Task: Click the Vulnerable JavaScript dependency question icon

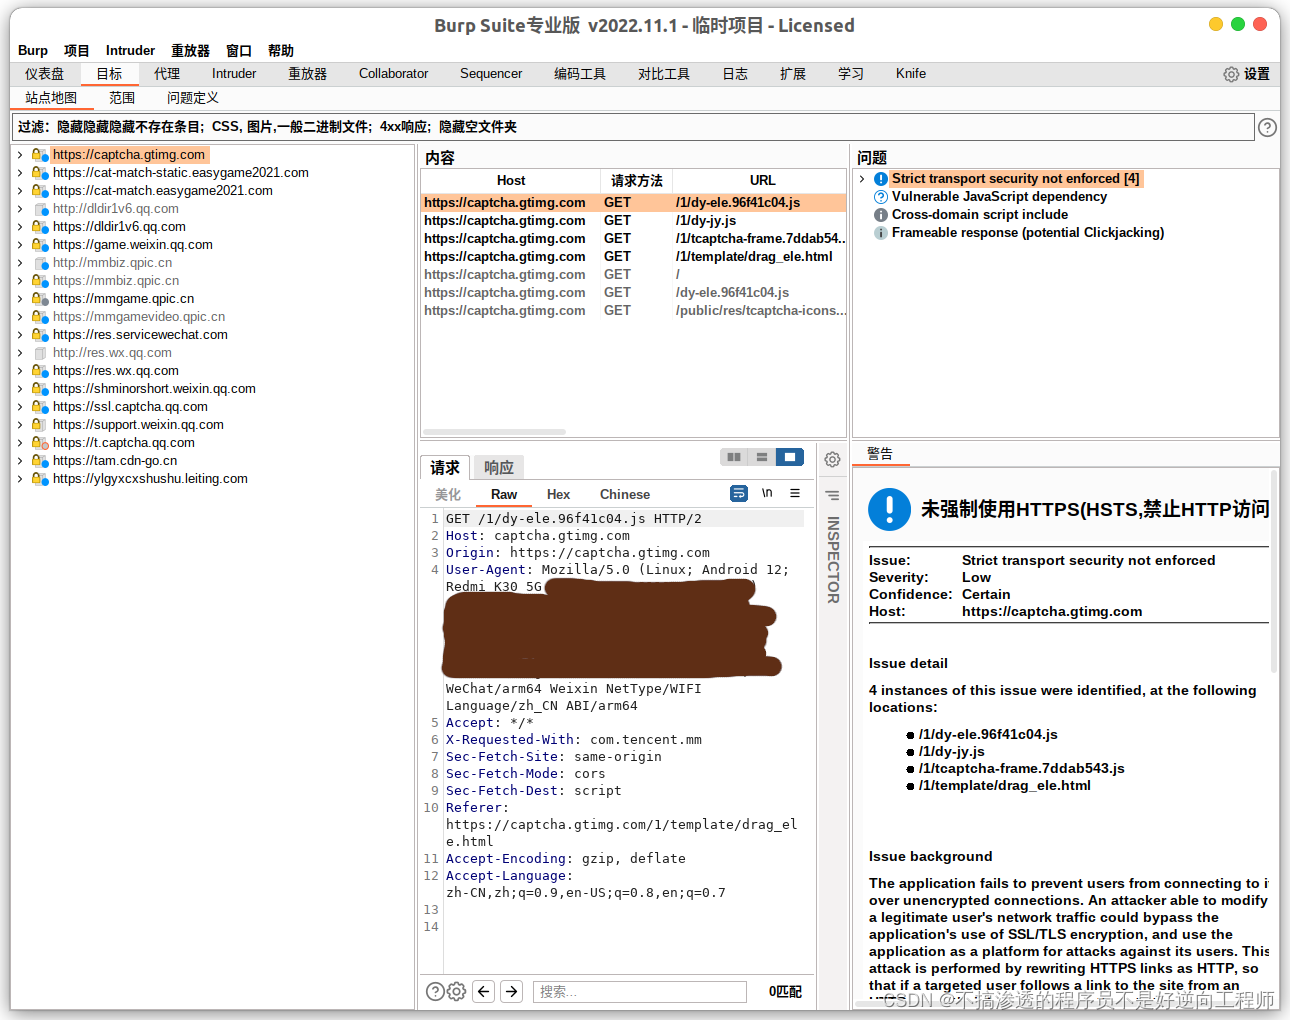Action: pos(881,197)
